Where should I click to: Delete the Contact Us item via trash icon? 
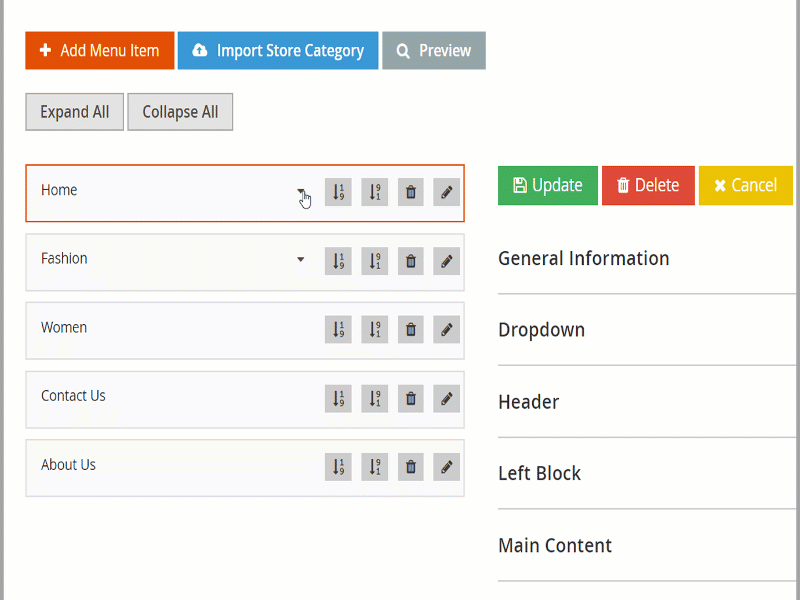point(410,398)
